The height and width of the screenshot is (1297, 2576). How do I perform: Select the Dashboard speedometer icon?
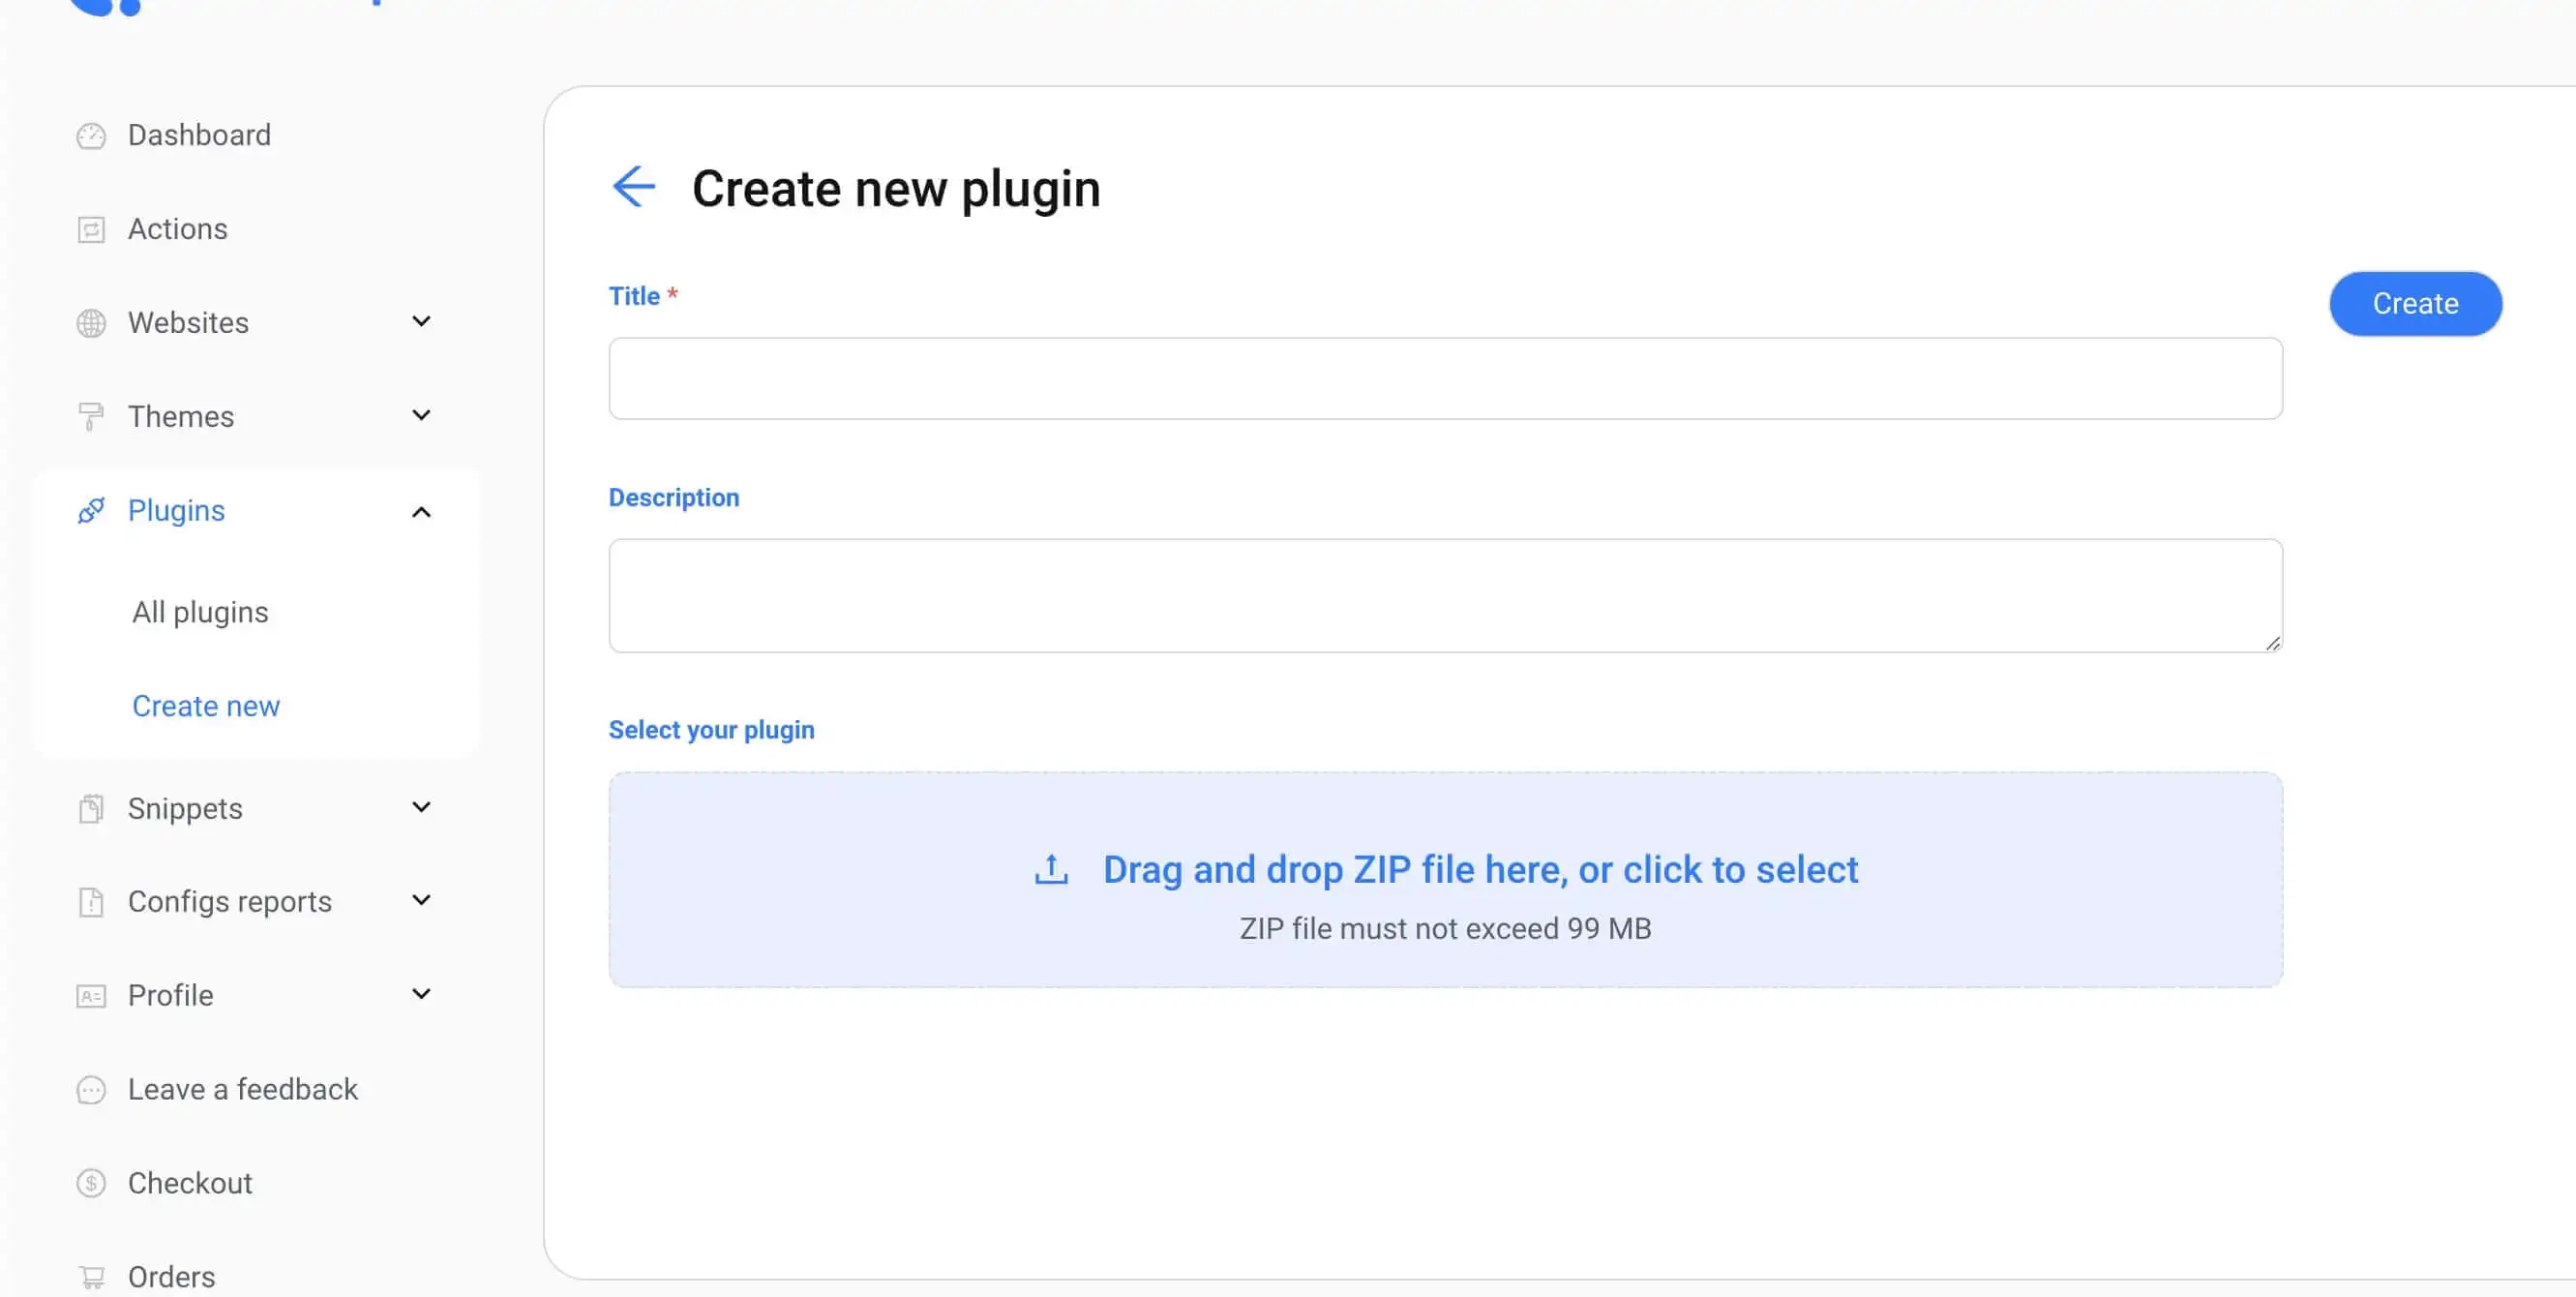91,135
